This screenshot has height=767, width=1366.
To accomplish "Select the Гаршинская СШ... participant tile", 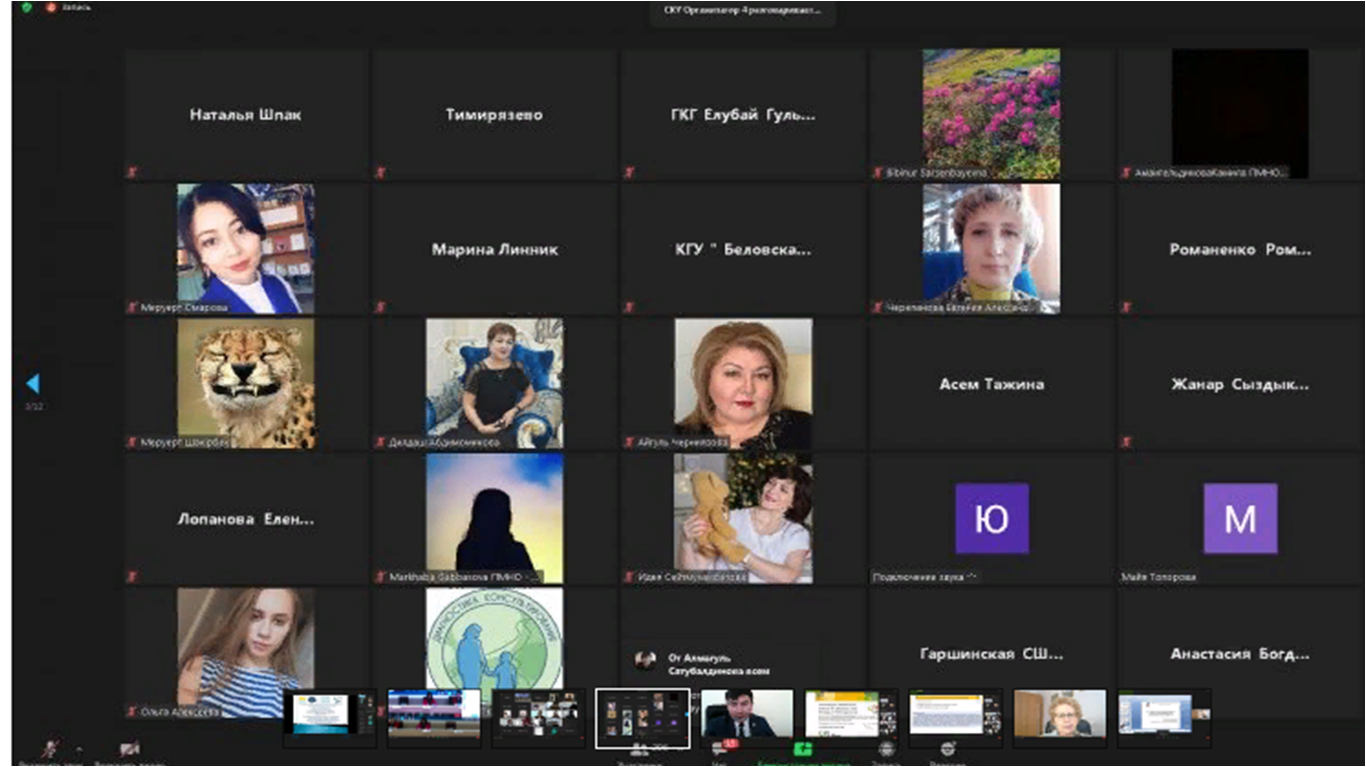I will 992,653.
